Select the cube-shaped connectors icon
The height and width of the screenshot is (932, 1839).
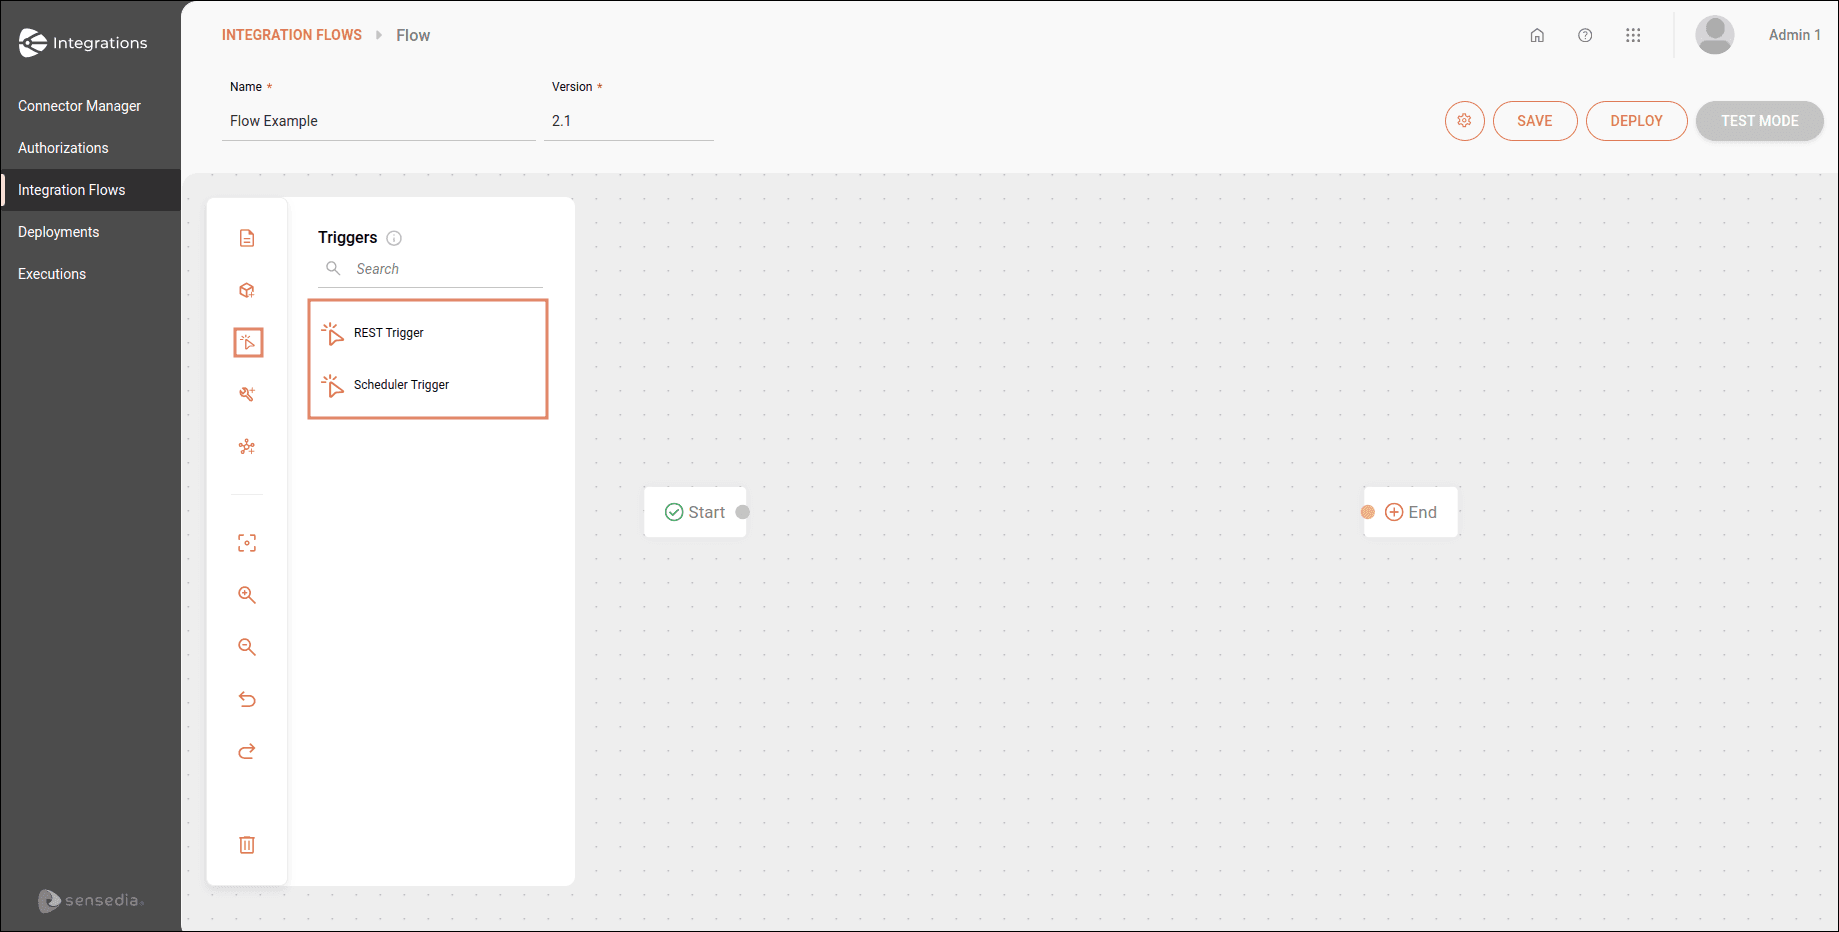[x=247, y=291]
